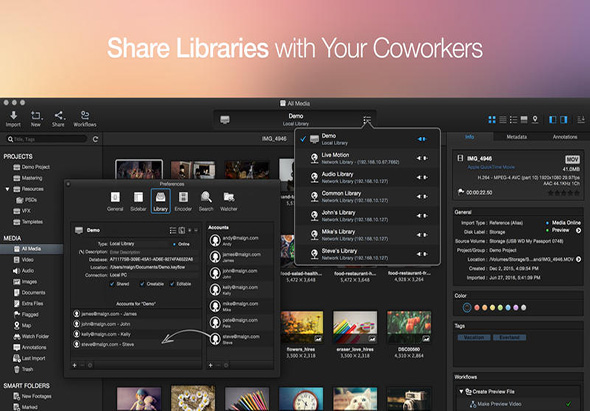Pick the green color label
This screenshot has height=411, width=590.
(x=500, y=307)
